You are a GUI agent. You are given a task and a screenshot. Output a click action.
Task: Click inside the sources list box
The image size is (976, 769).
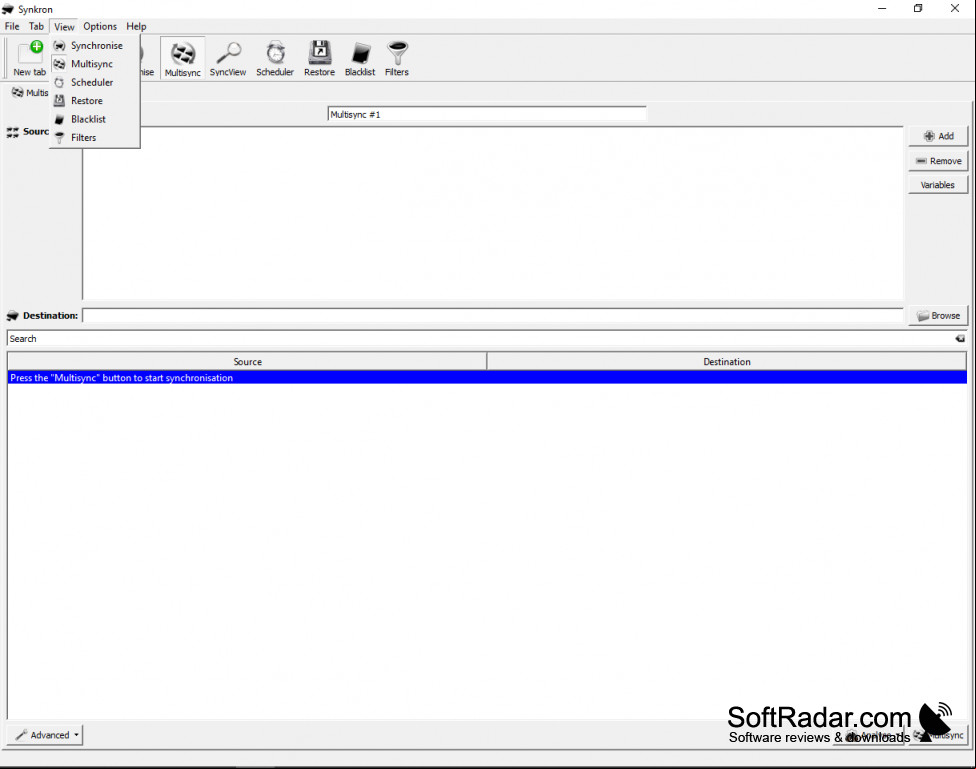(492, 214)
